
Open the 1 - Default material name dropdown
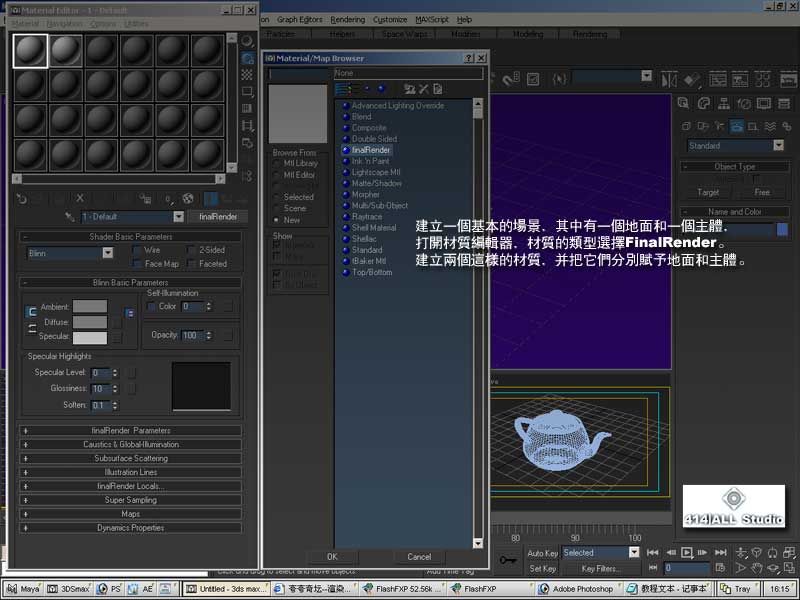[178, 217]
